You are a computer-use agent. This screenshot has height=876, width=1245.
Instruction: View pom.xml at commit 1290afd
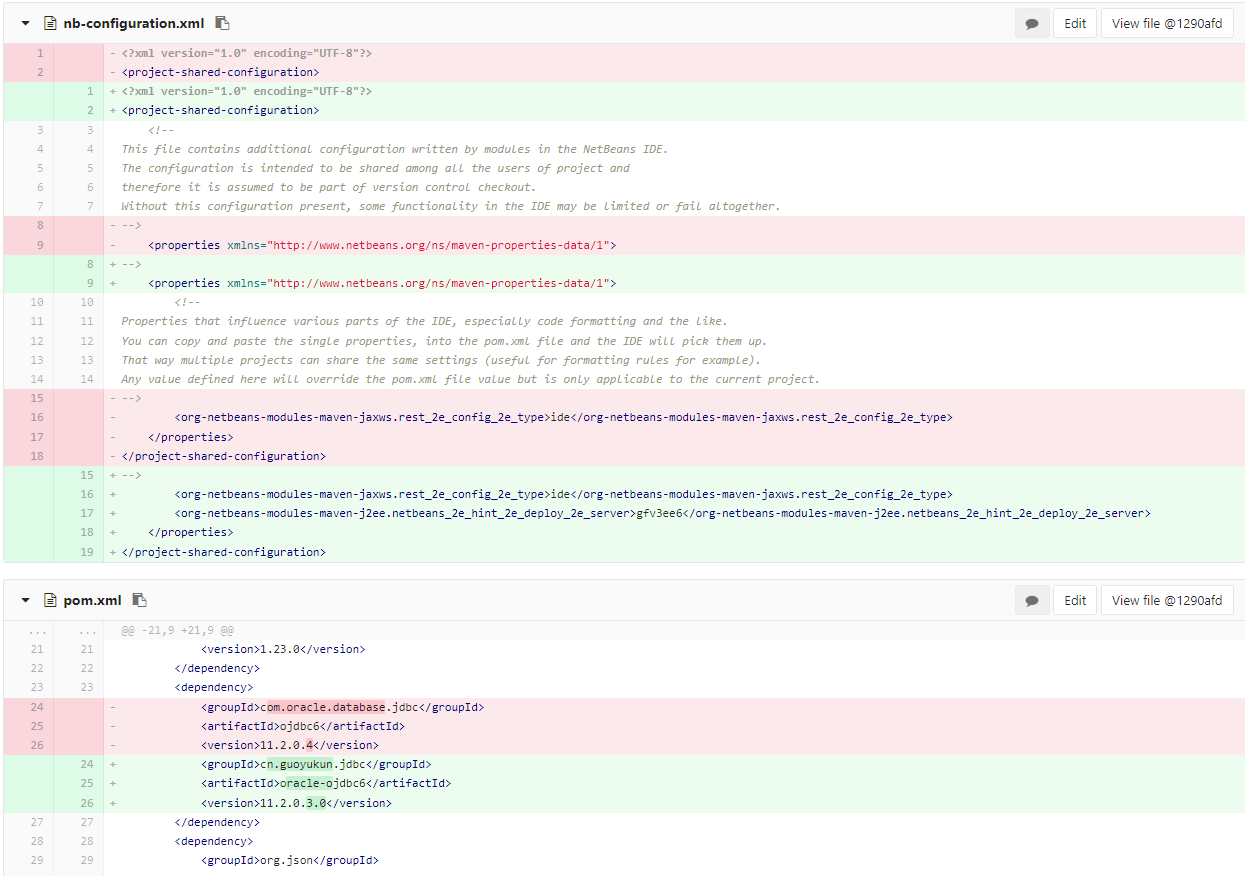coord(1166,600)
